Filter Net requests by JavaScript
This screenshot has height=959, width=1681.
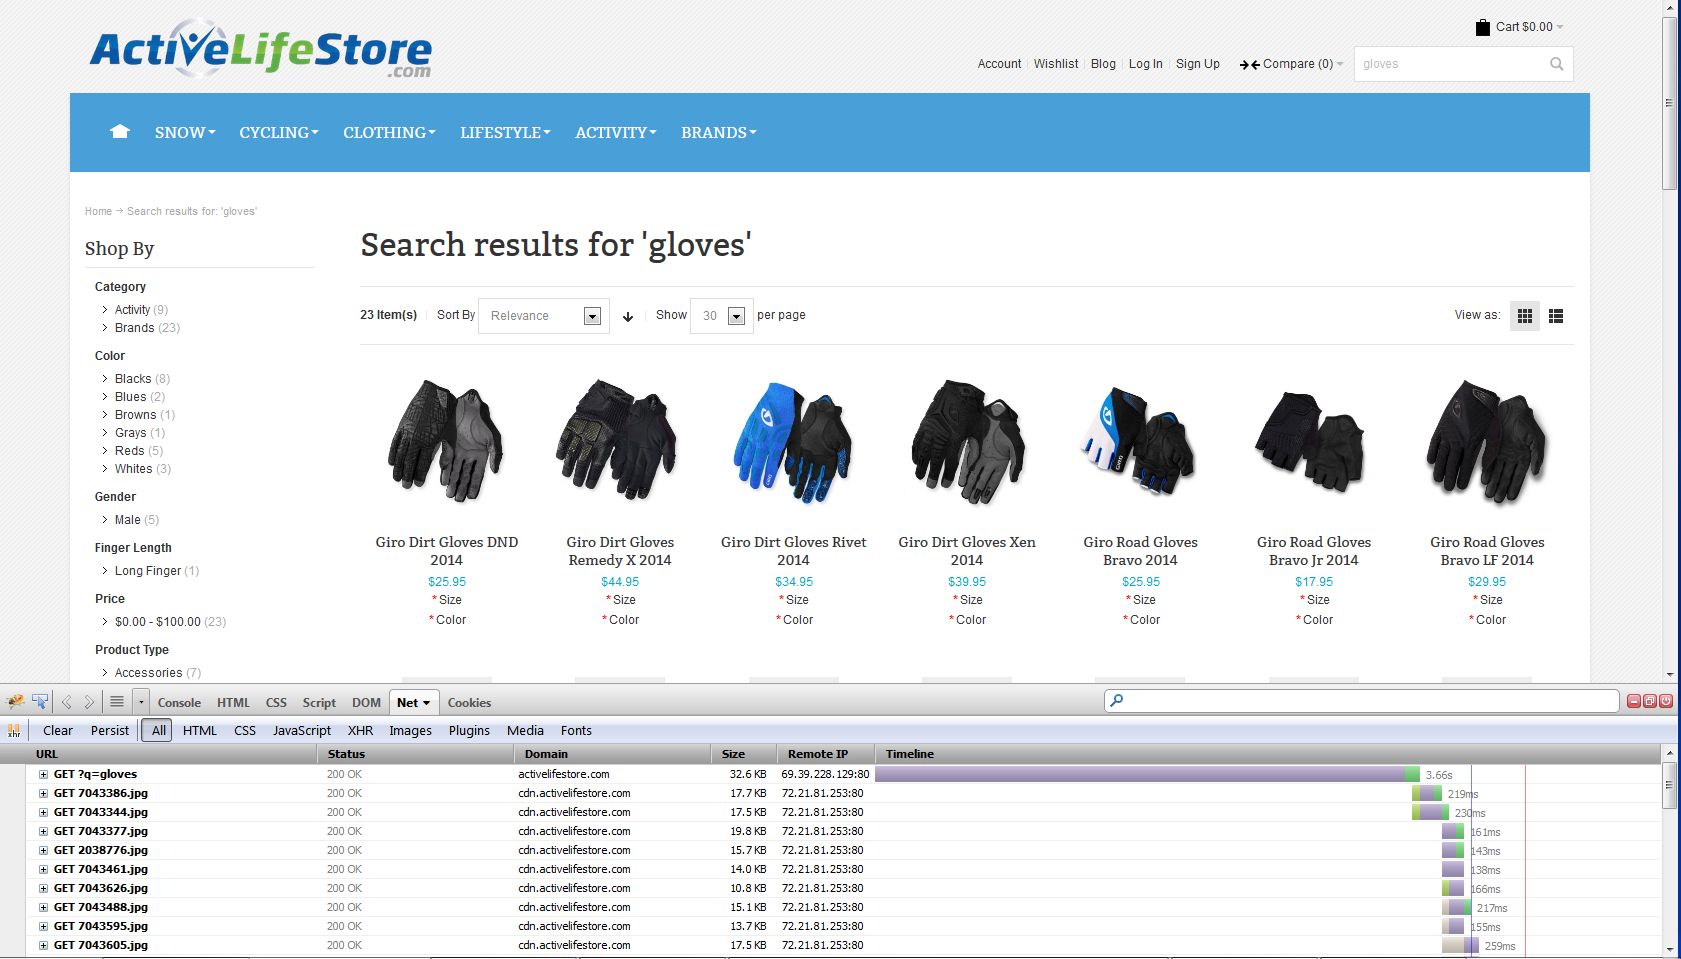(x=302, y=731)
